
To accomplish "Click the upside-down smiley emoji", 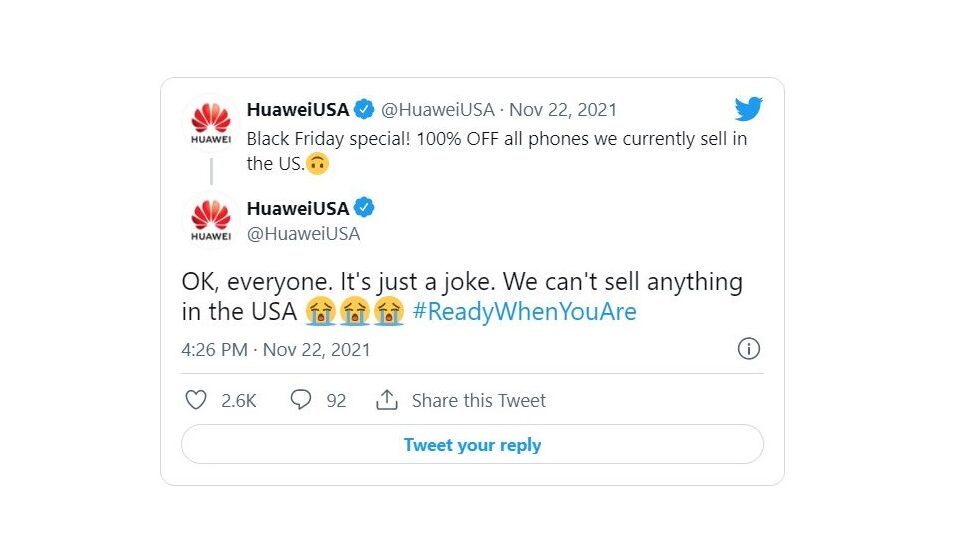I will (x=318, y=164).
